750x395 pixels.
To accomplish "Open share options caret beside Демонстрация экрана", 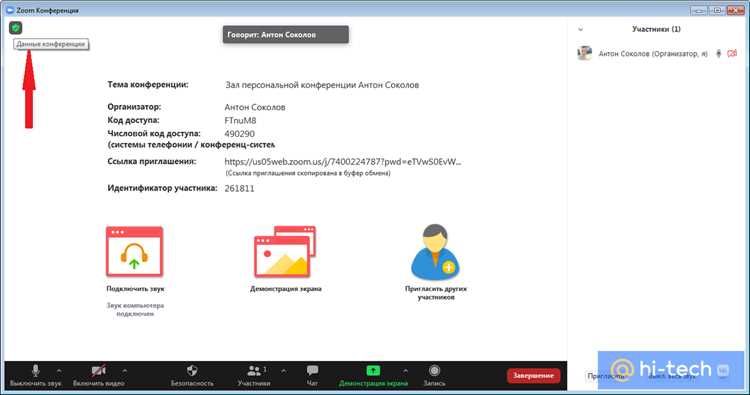I will (406, 371).
